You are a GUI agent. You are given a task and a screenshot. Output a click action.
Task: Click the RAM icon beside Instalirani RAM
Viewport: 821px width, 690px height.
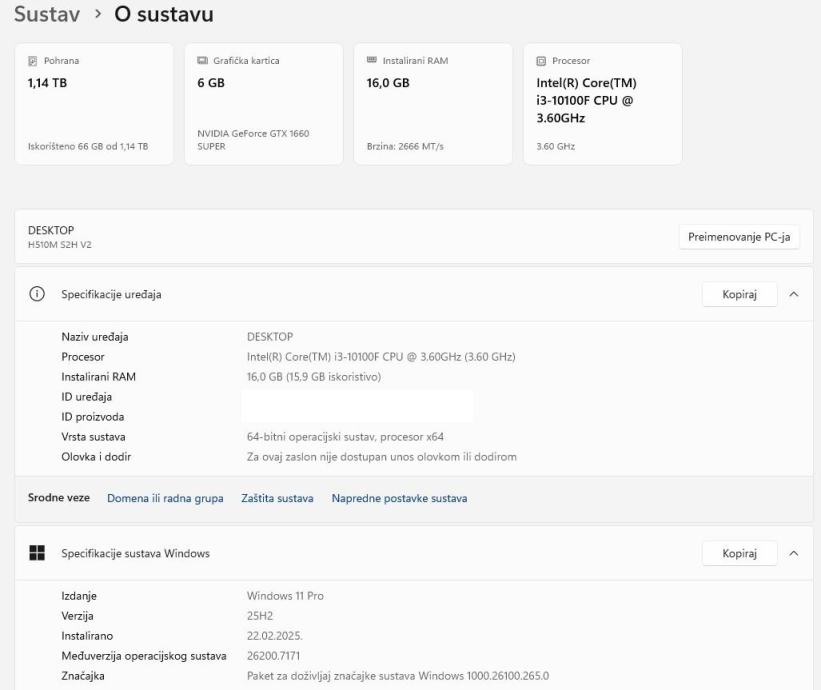coord(374,61)
